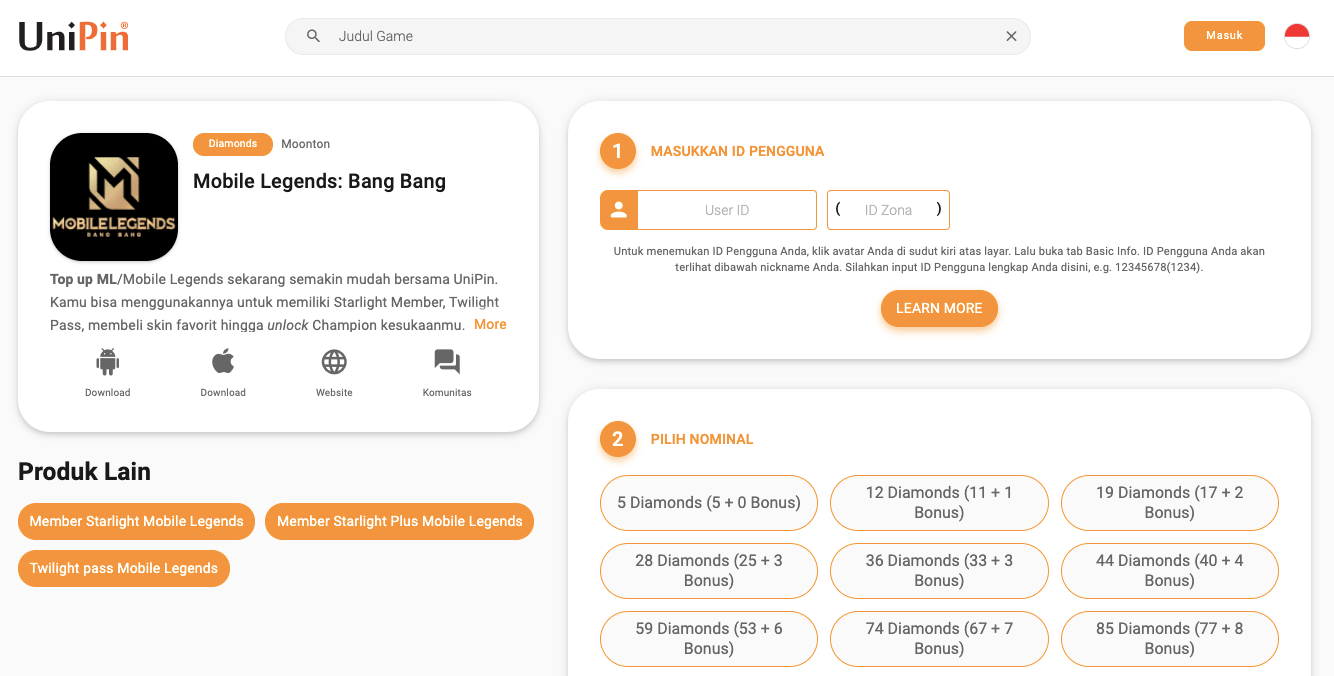
Task: Open the Indonesia flag language selector
Action: pyautogui.click(x=1296, y=36)
